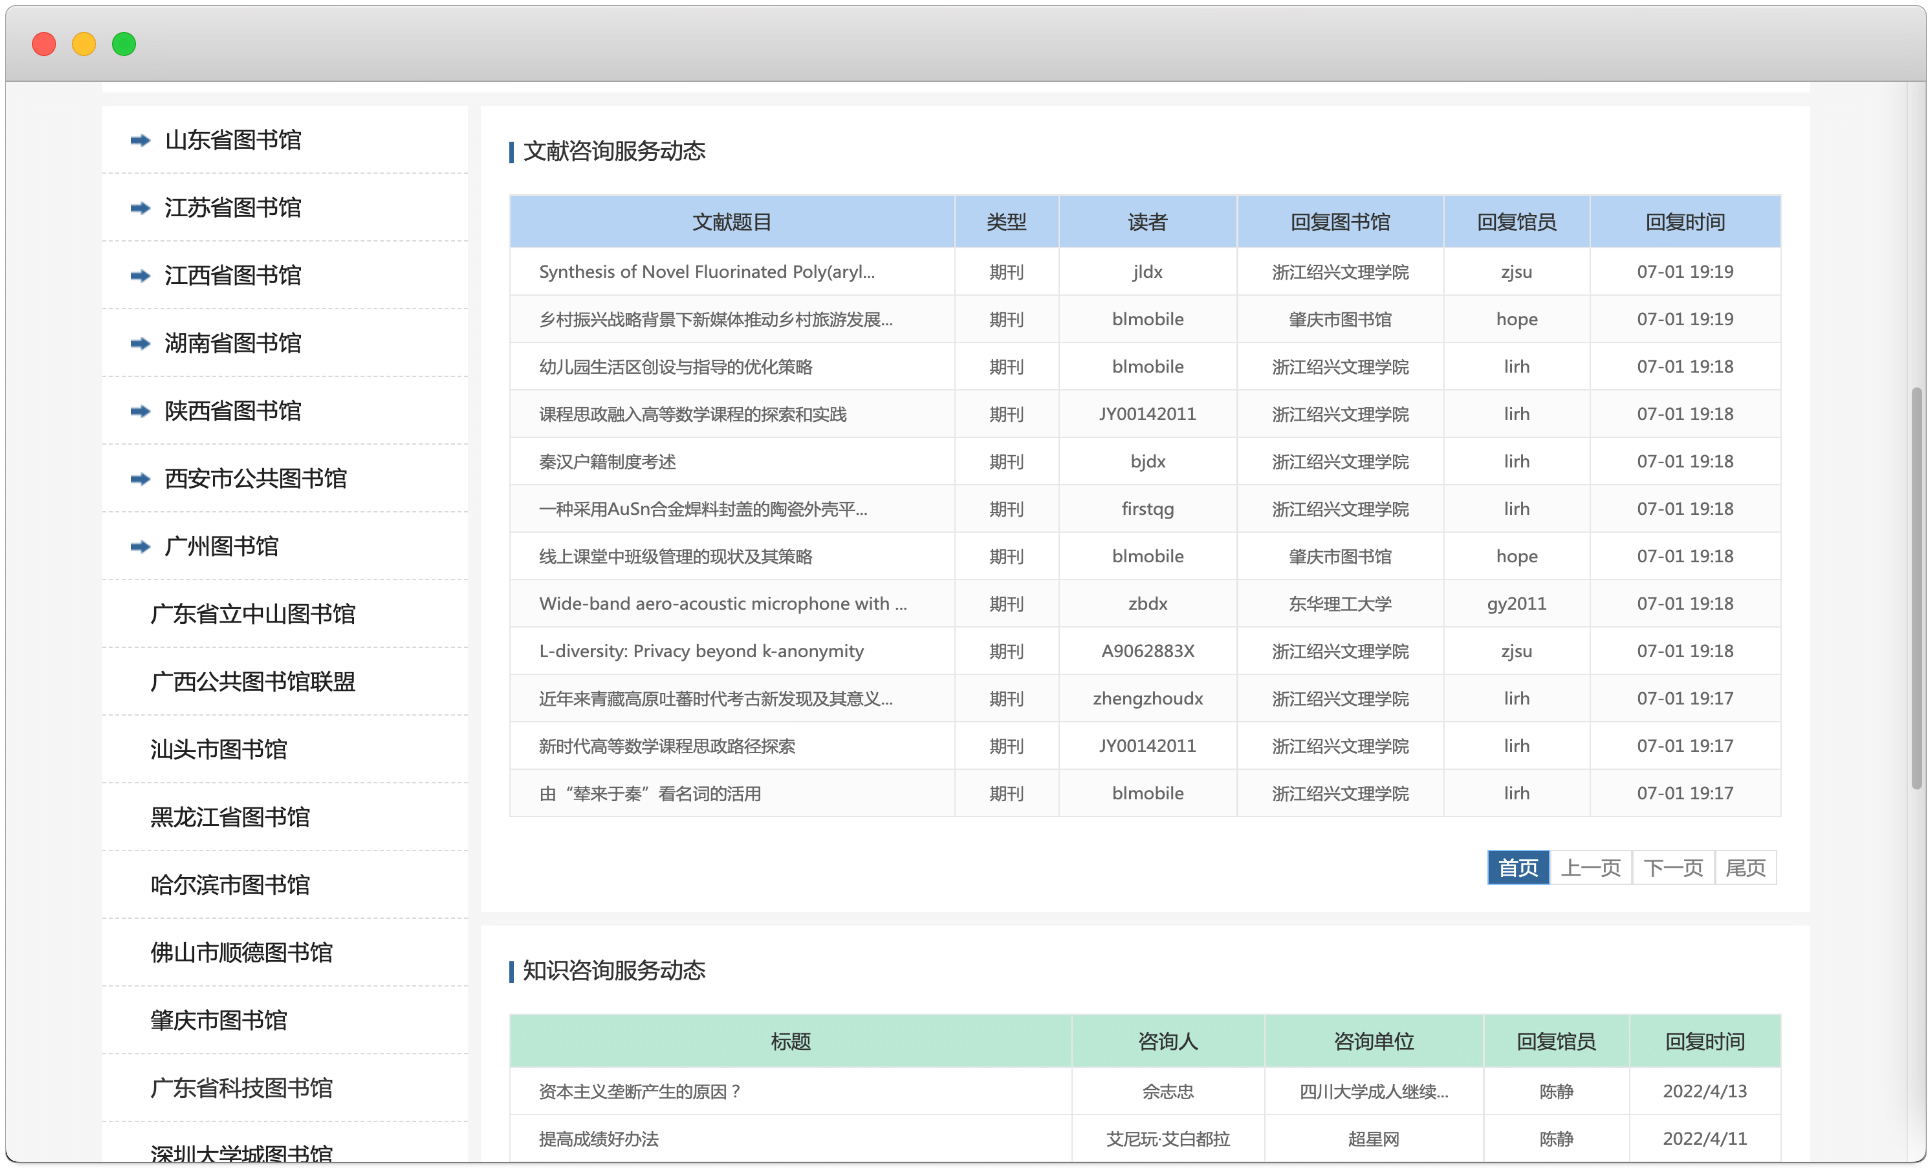Click the 类型 column header

[x=1006, y=222]
